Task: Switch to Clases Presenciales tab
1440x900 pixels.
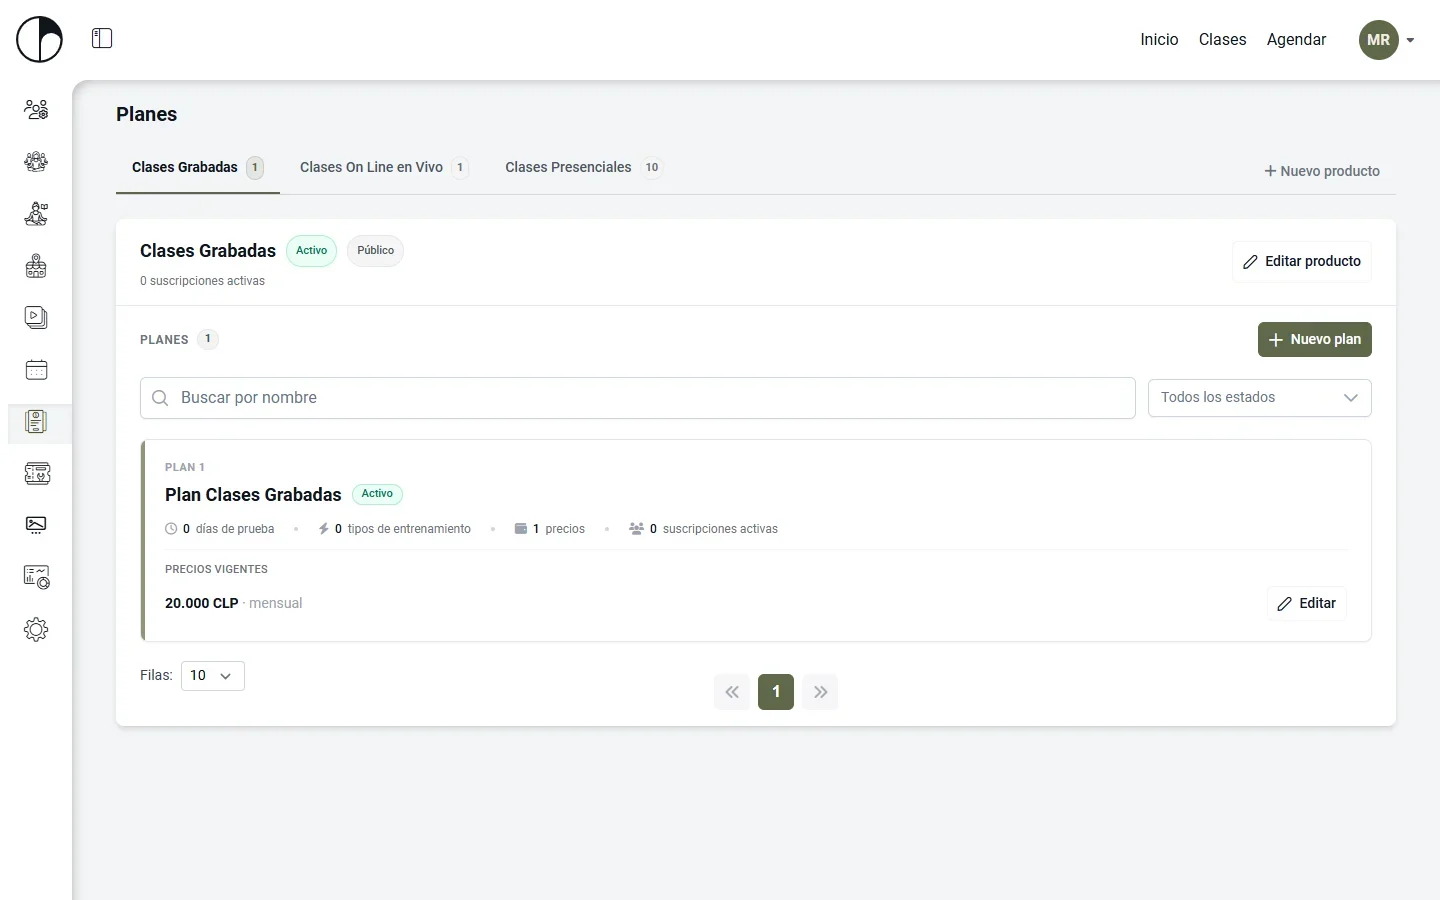Action: click(583, 168)
